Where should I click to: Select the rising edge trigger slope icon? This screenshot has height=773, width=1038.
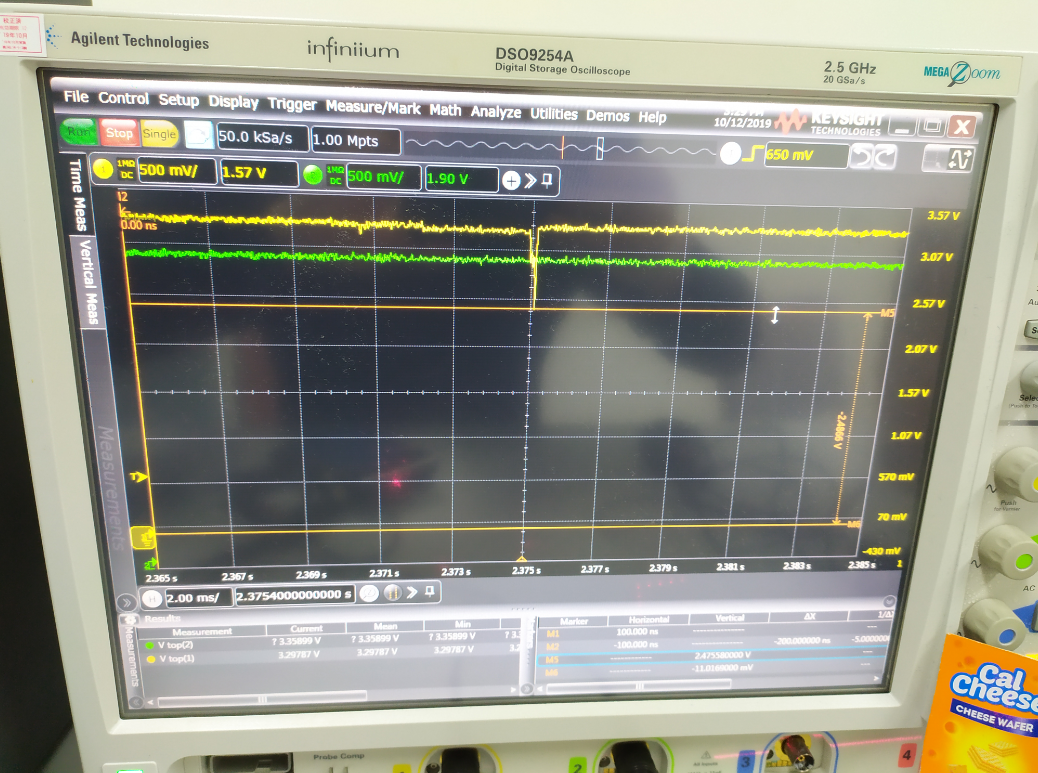pos(751,154)
